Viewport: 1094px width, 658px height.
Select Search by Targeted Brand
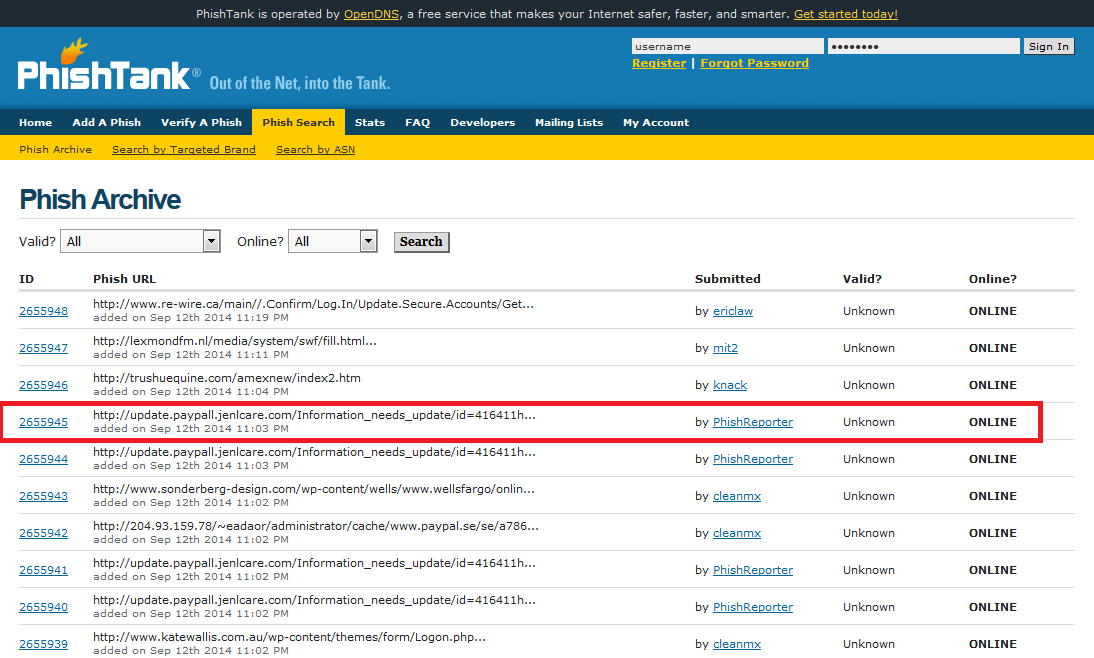pos(183,149)
